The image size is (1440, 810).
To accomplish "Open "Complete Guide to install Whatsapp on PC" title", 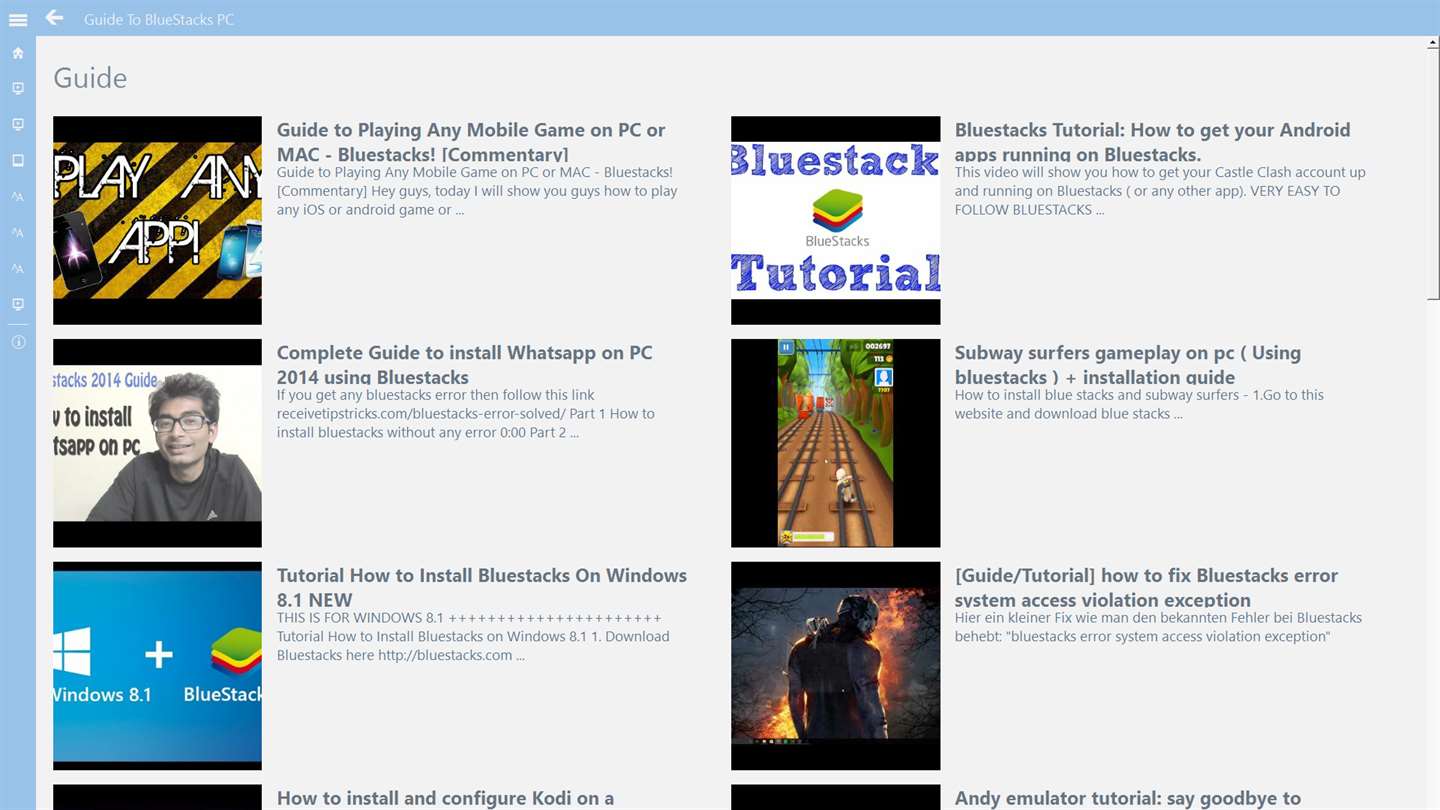I will 465,365.
